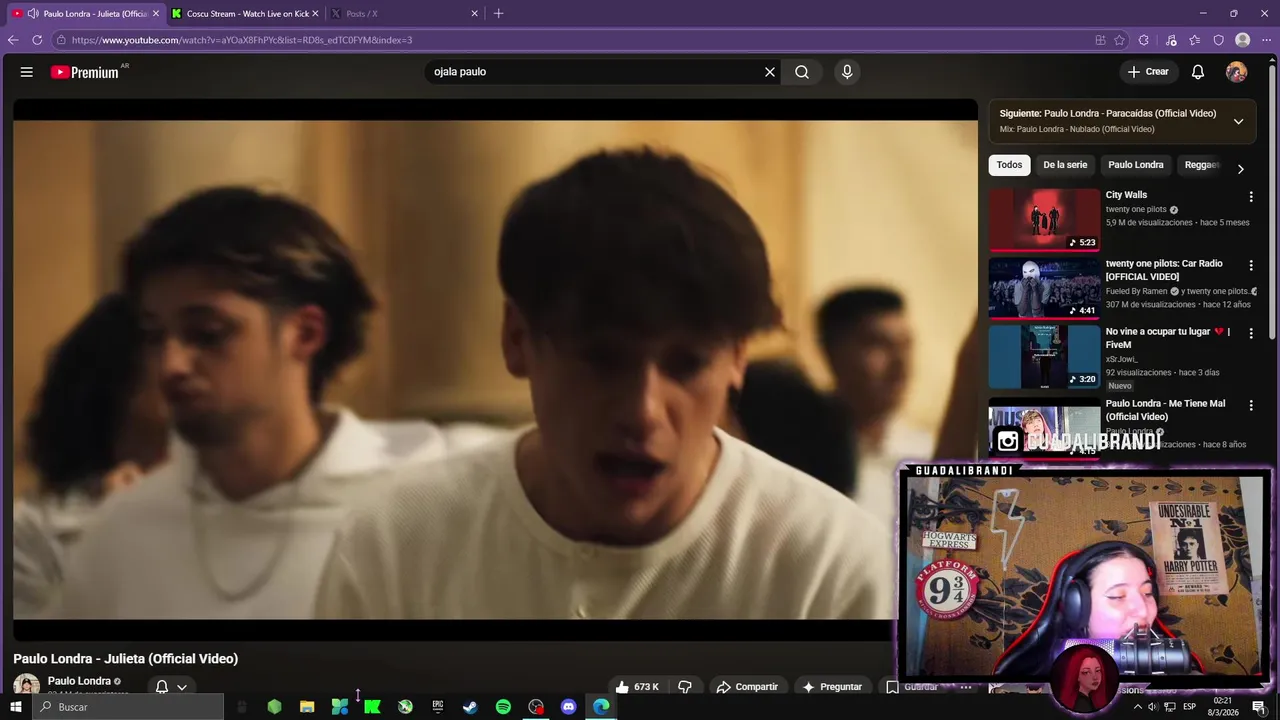Open the browser profile icon

(x=1242, y=40)
